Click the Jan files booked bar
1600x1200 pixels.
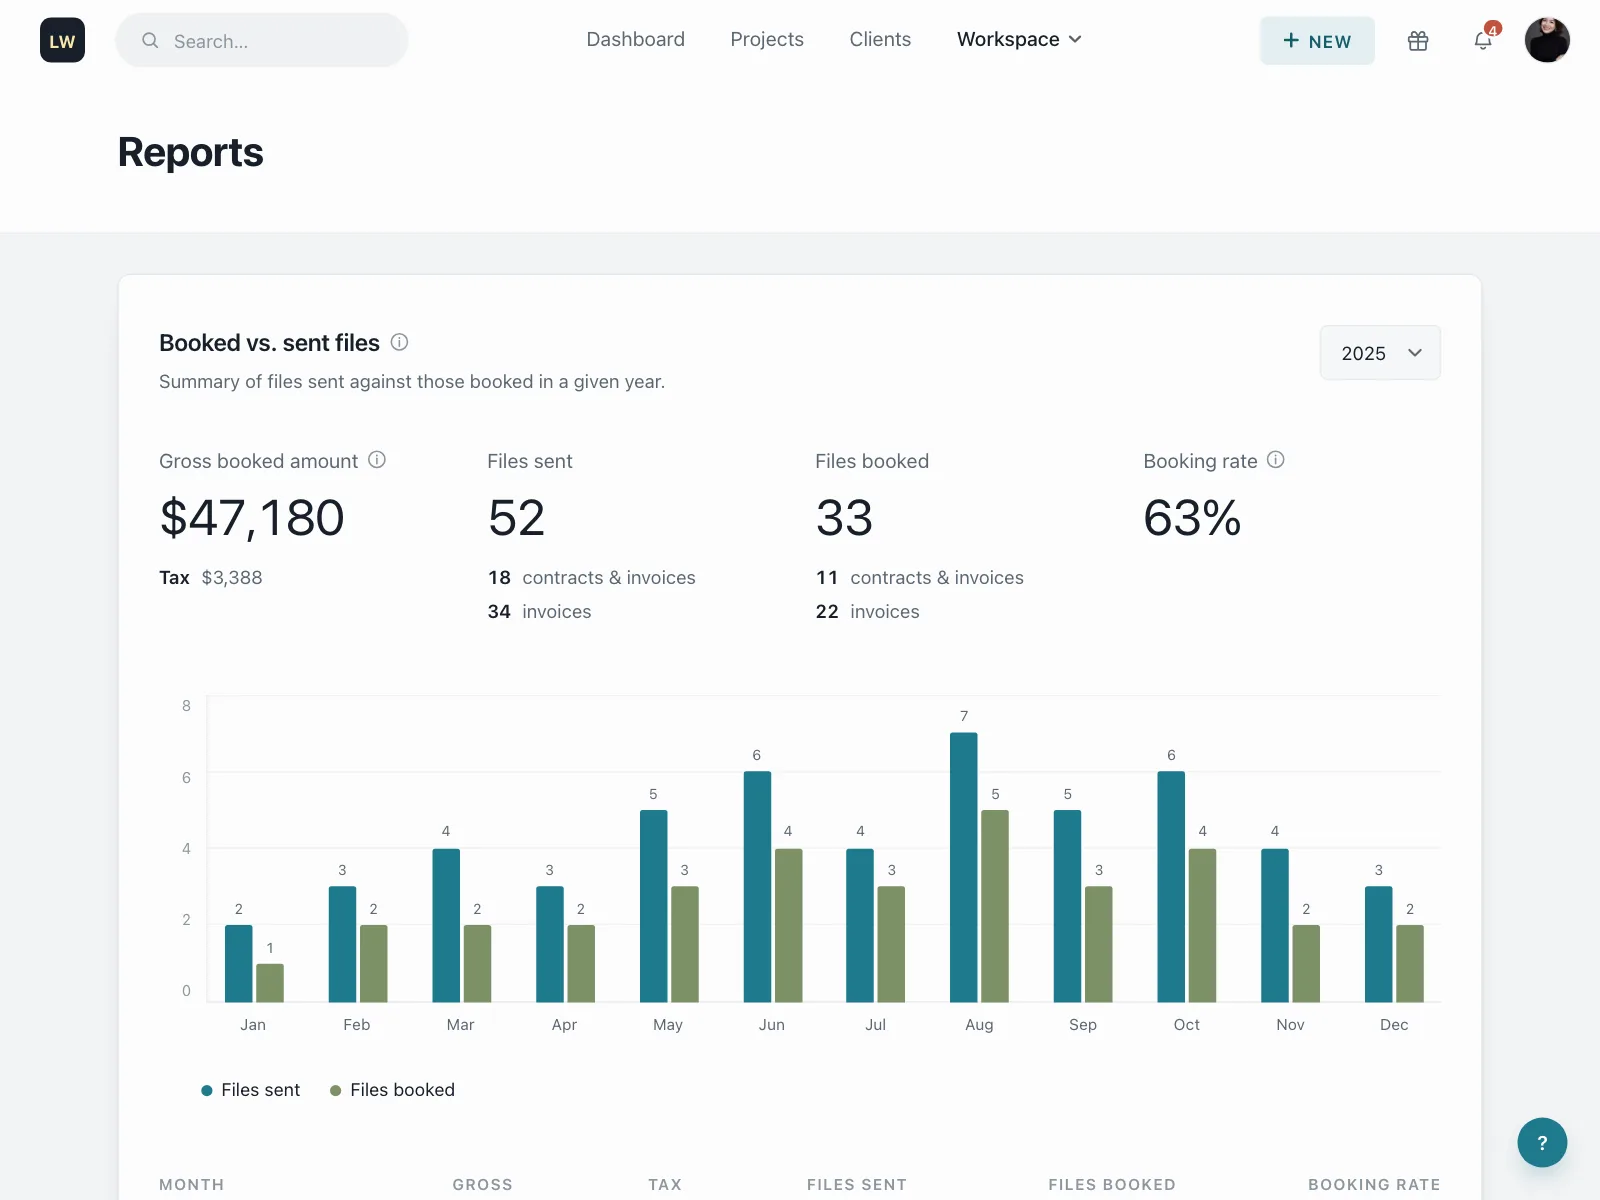(x=270, y=983)
